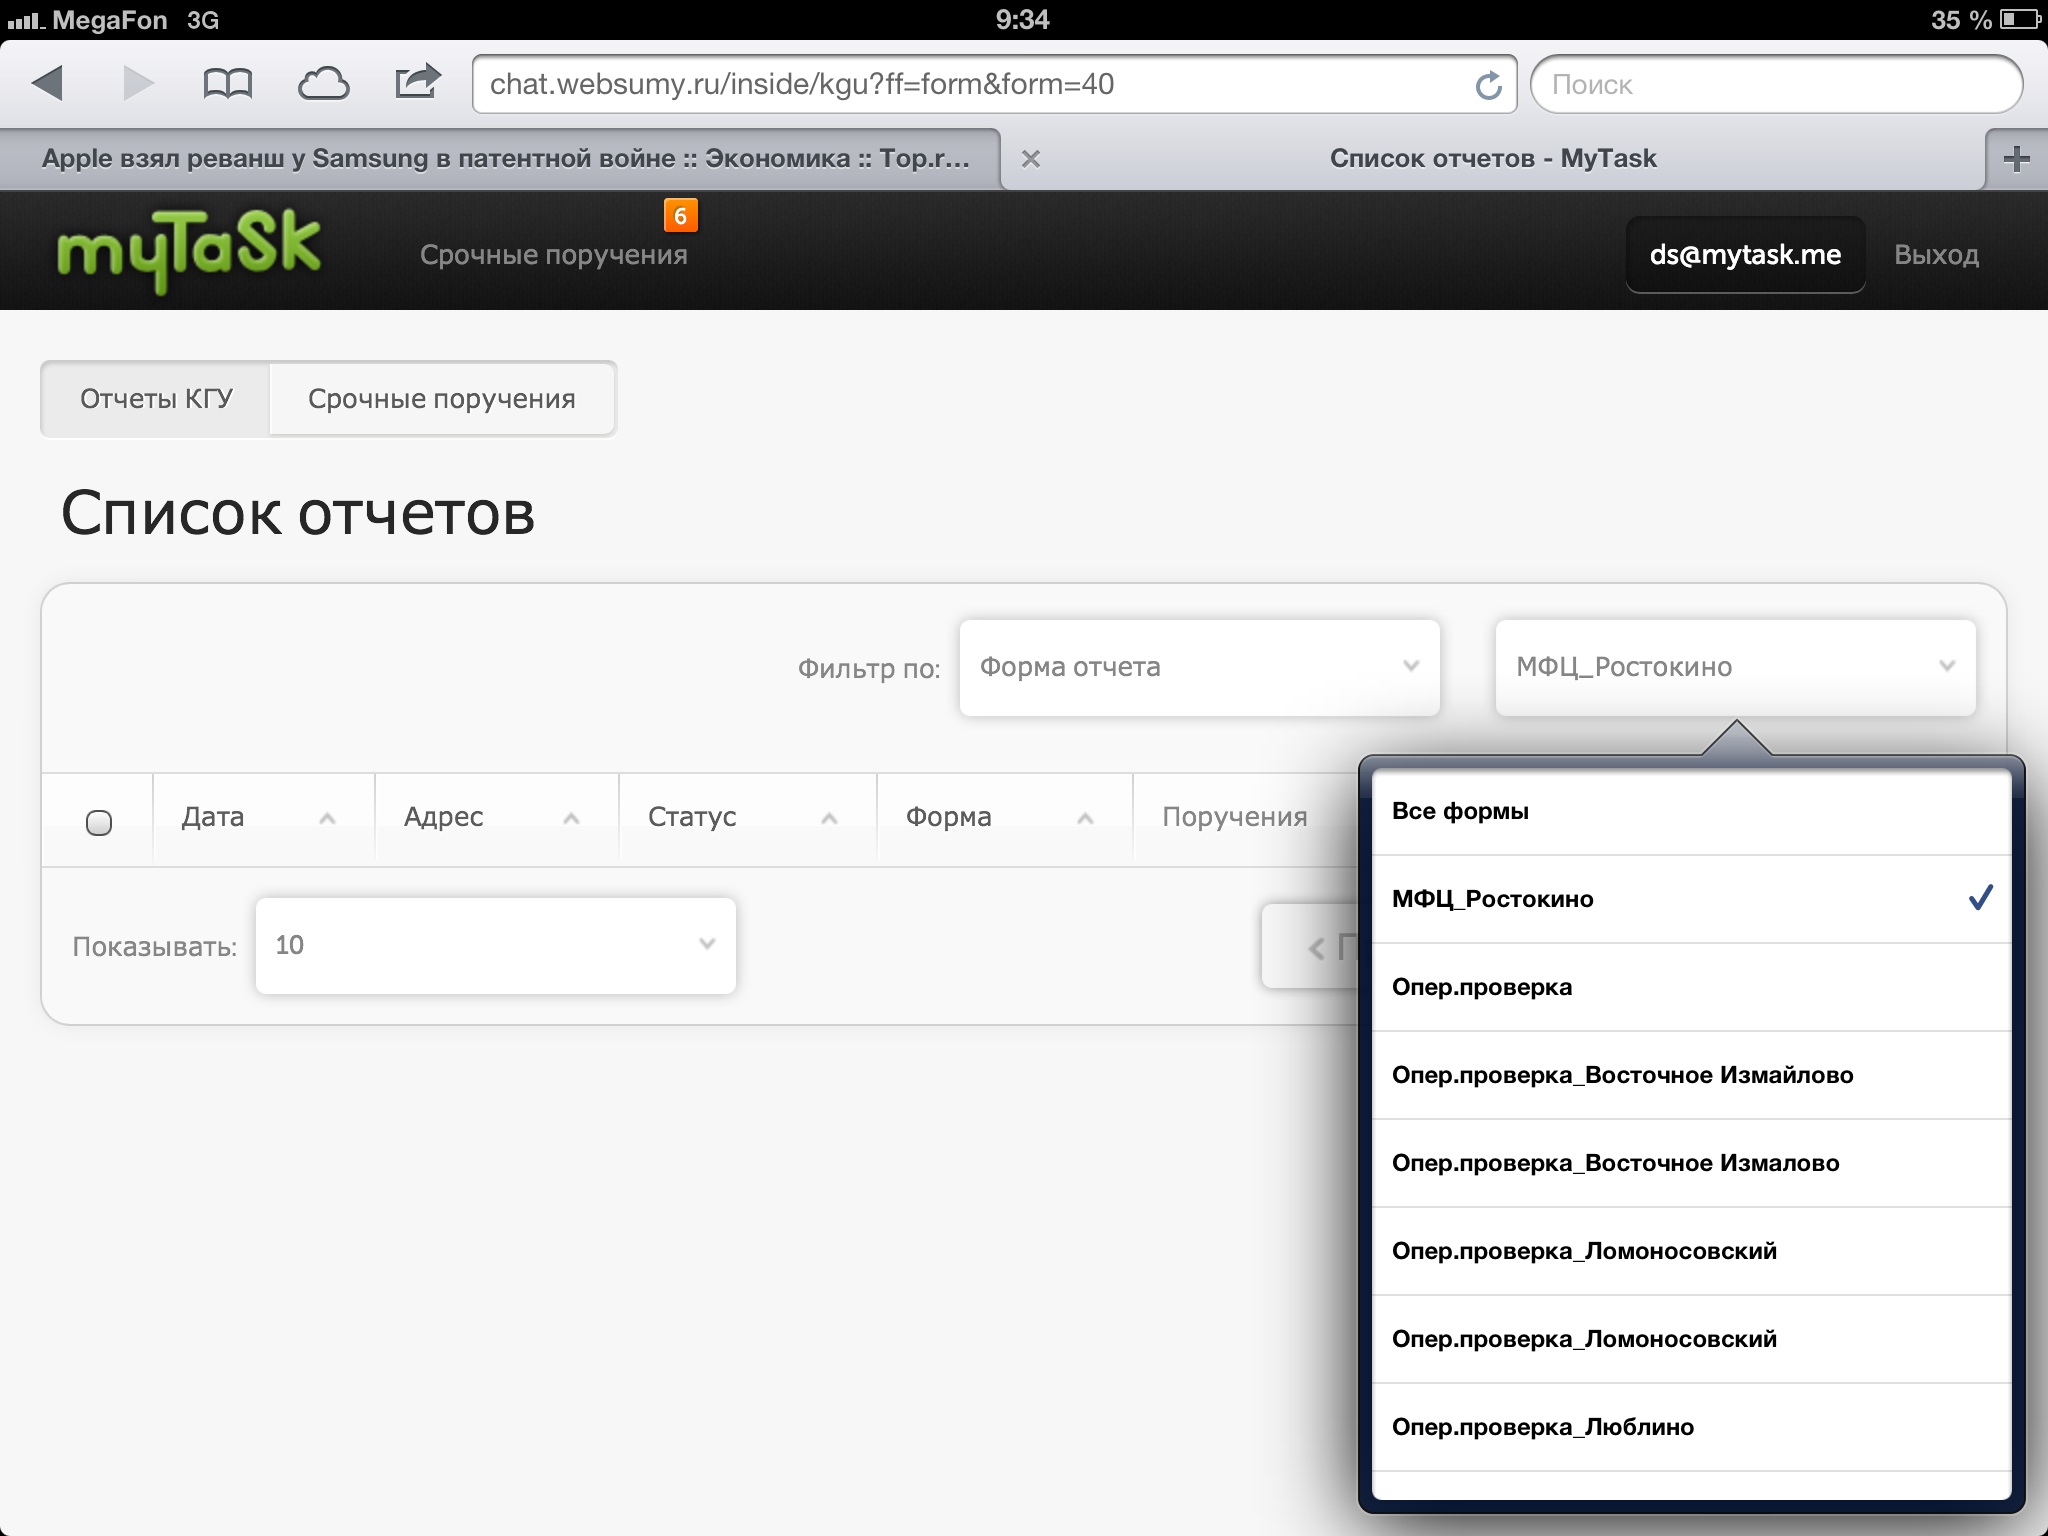Close the MyTask tab with X
Screen dimensions: 2048x1536
pos(1031,159)
